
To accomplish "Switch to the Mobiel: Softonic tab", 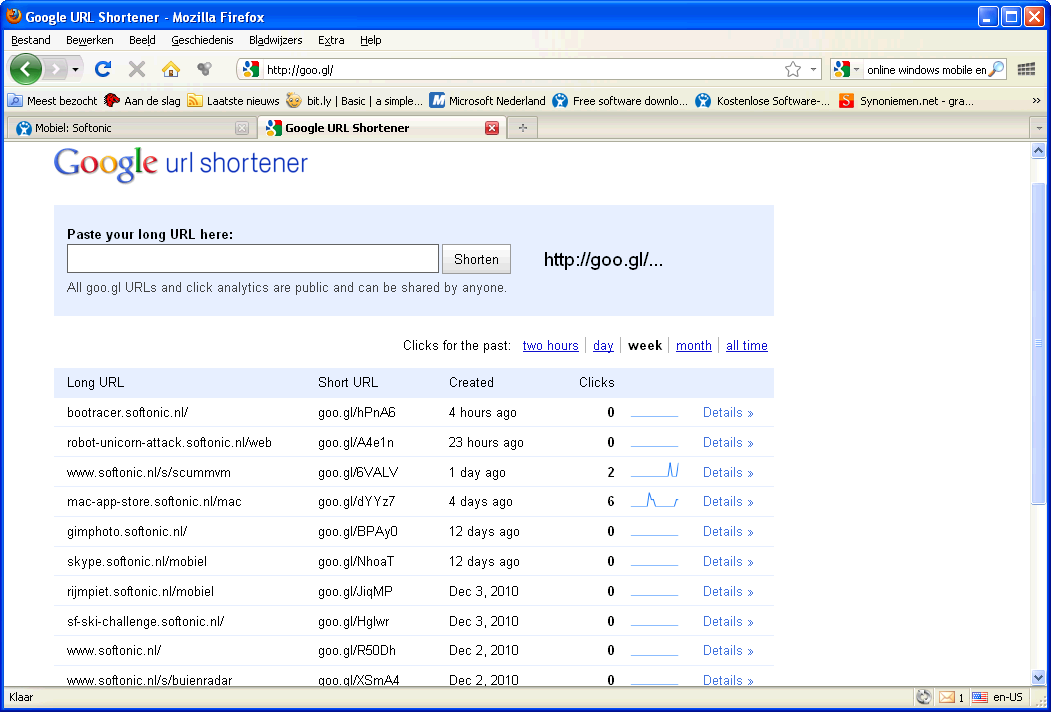I will coord(131,128).
